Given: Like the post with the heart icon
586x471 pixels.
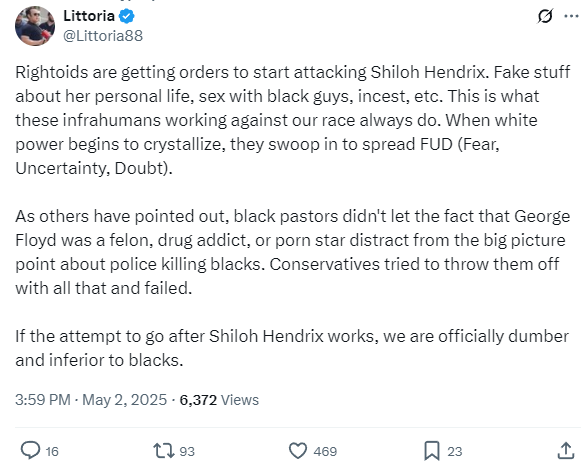Looking at the screenshot, I should [298, 451].
